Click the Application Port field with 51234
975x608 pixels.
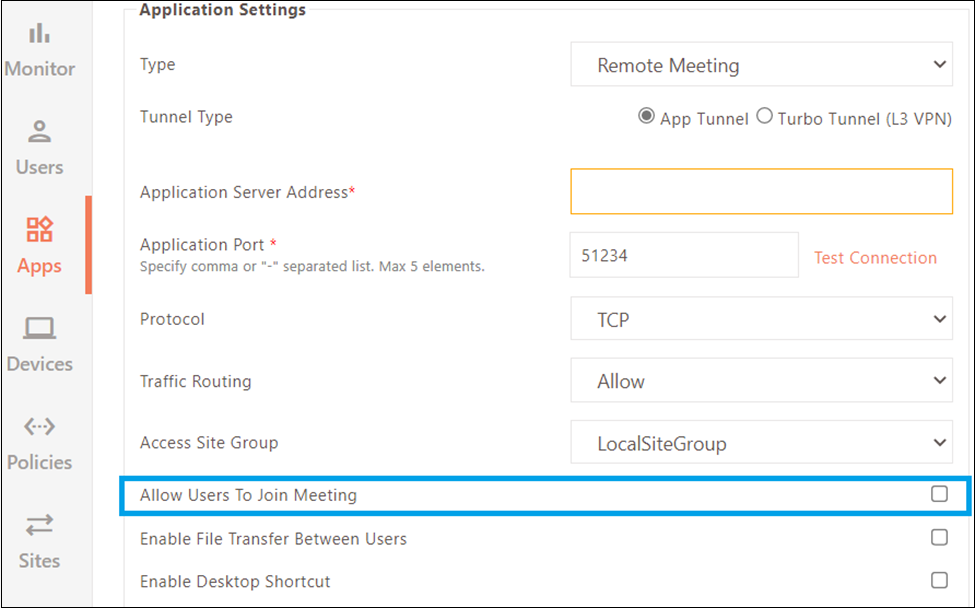[x=684, y=255]
